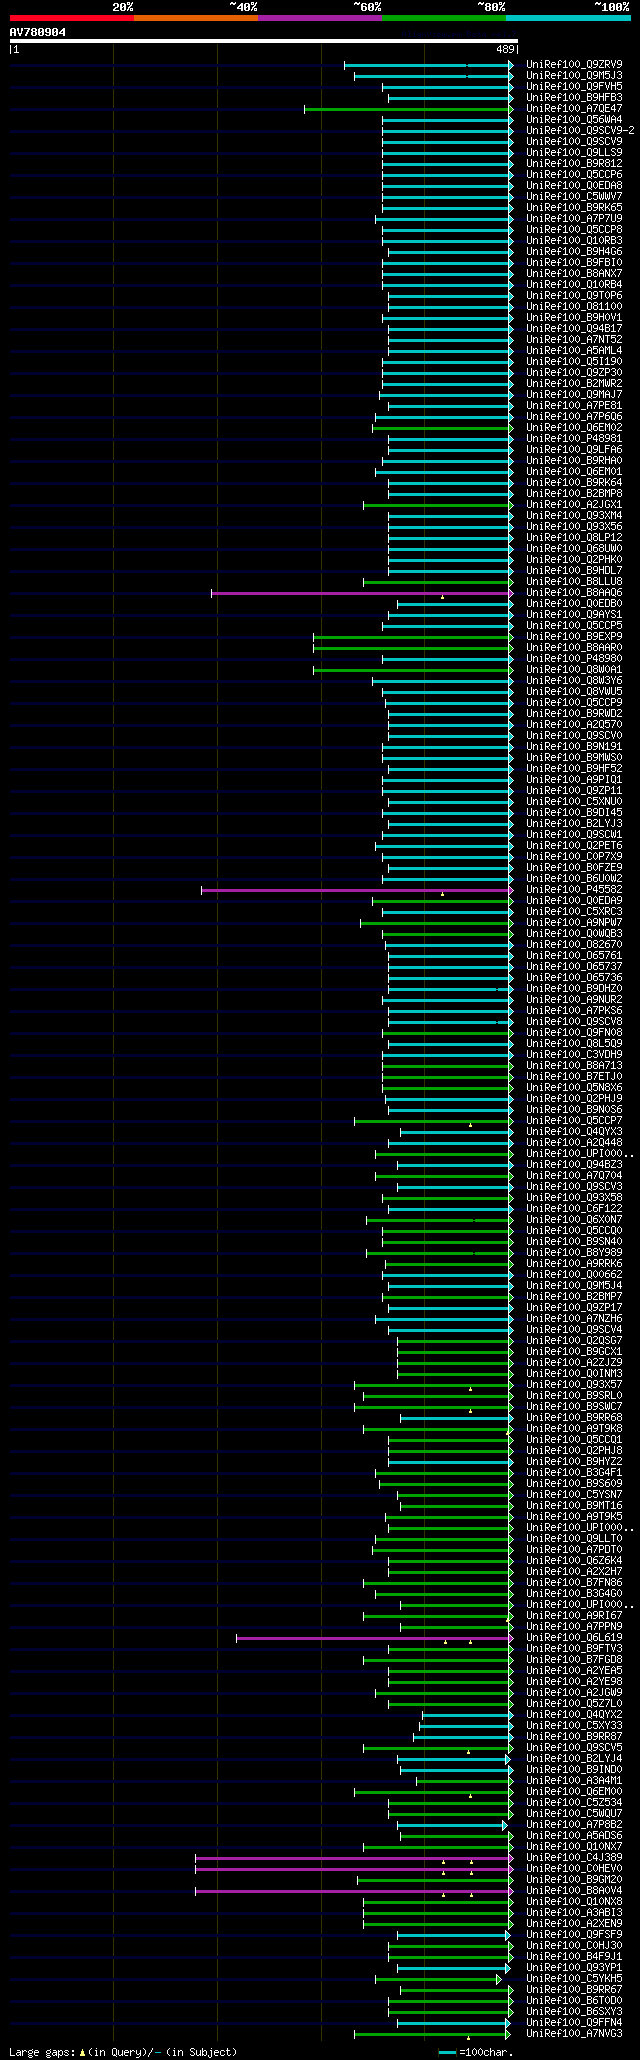Select the UniRef100_B9GCX1 label
The height and width of the screenshot is (2060, 640).
point(574,1351)
